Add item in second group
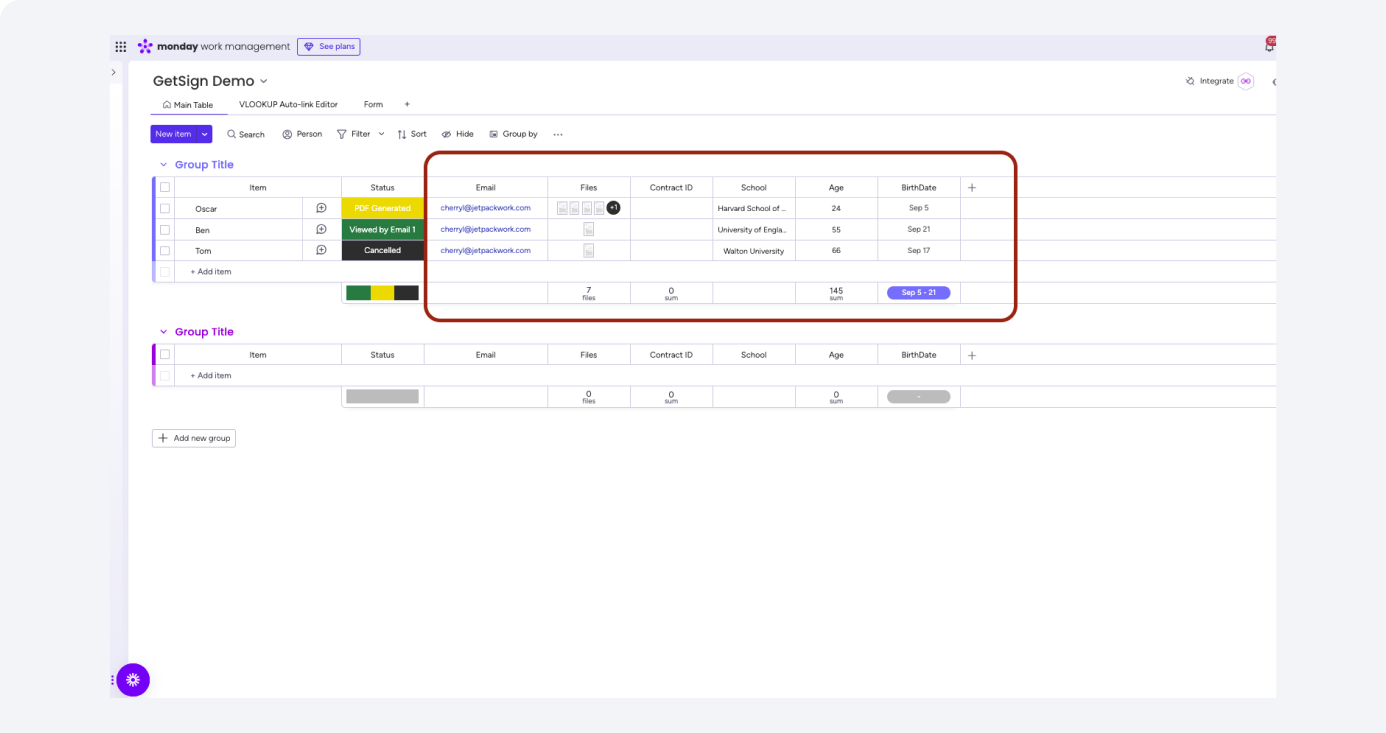The width and height of the screenshot is (1386, 733). click(x=211, y=375)
